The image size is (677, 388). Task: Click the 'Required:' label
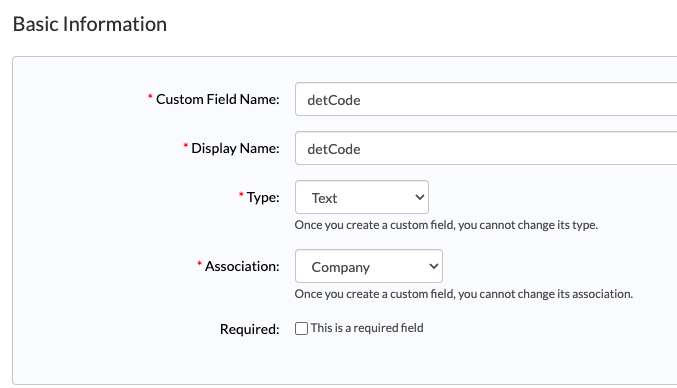tap(250, 329)
